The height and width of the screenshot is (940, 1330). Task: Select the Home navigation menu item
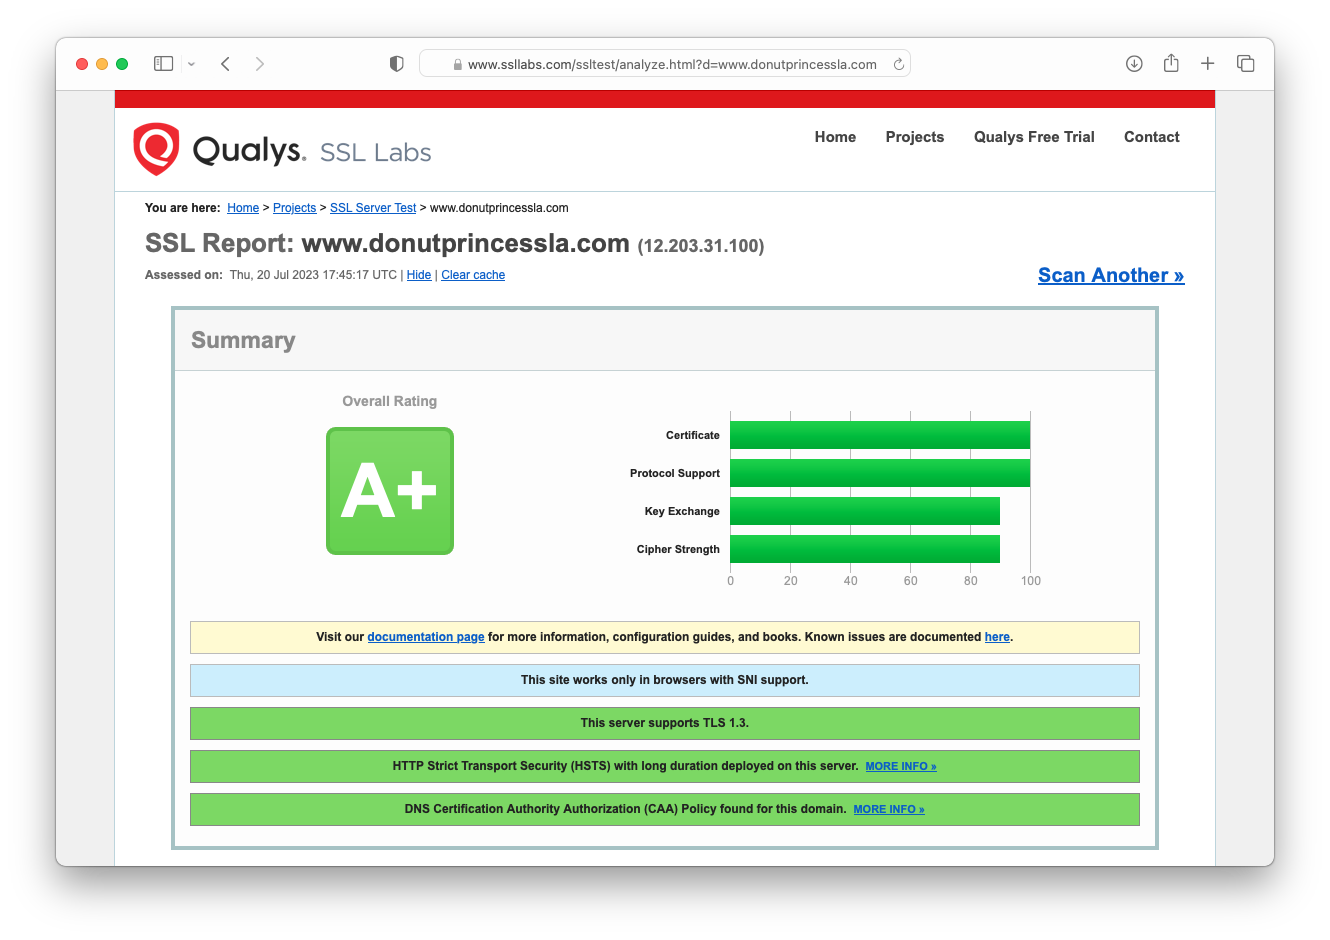point(835,137)
